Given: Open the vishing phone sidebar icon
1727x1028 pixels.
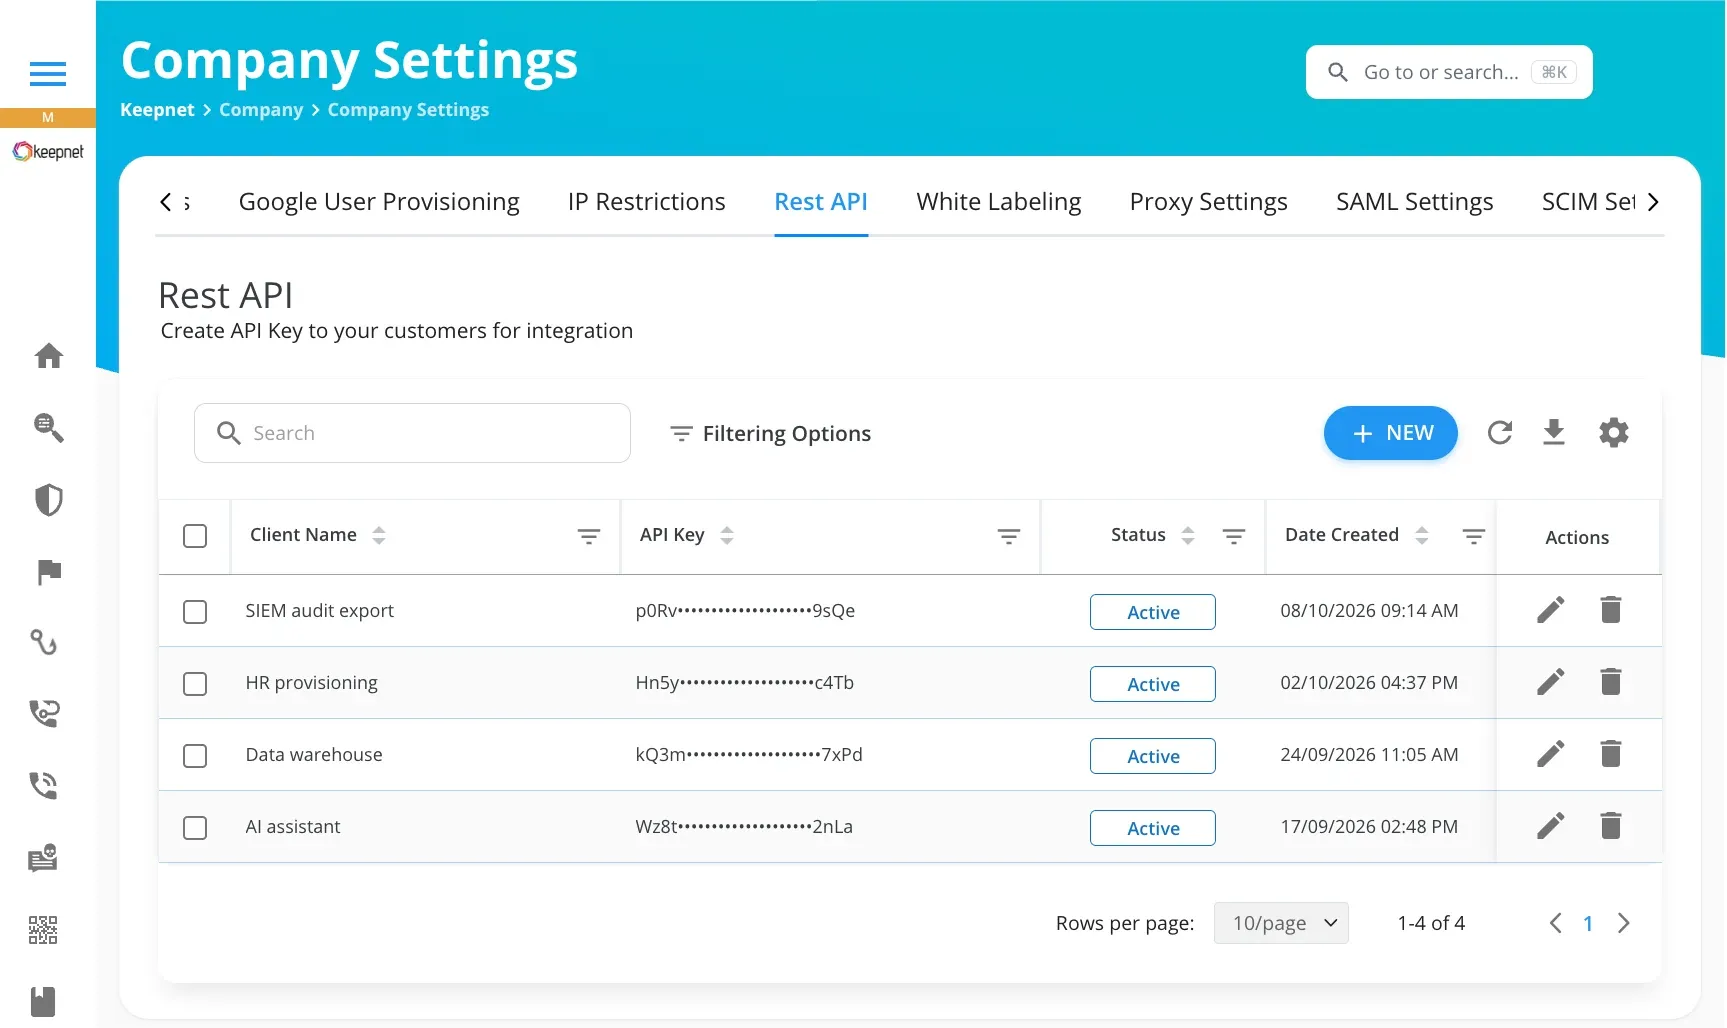Looking at the screenshot, I should click(44, 785).
